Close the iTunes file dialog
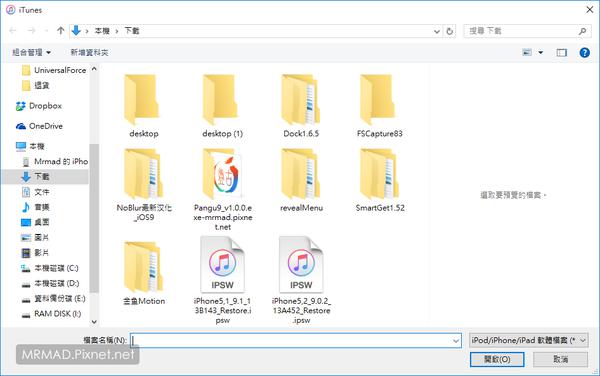The height and width of the screenshot is (376, 600). coord(590,10)
